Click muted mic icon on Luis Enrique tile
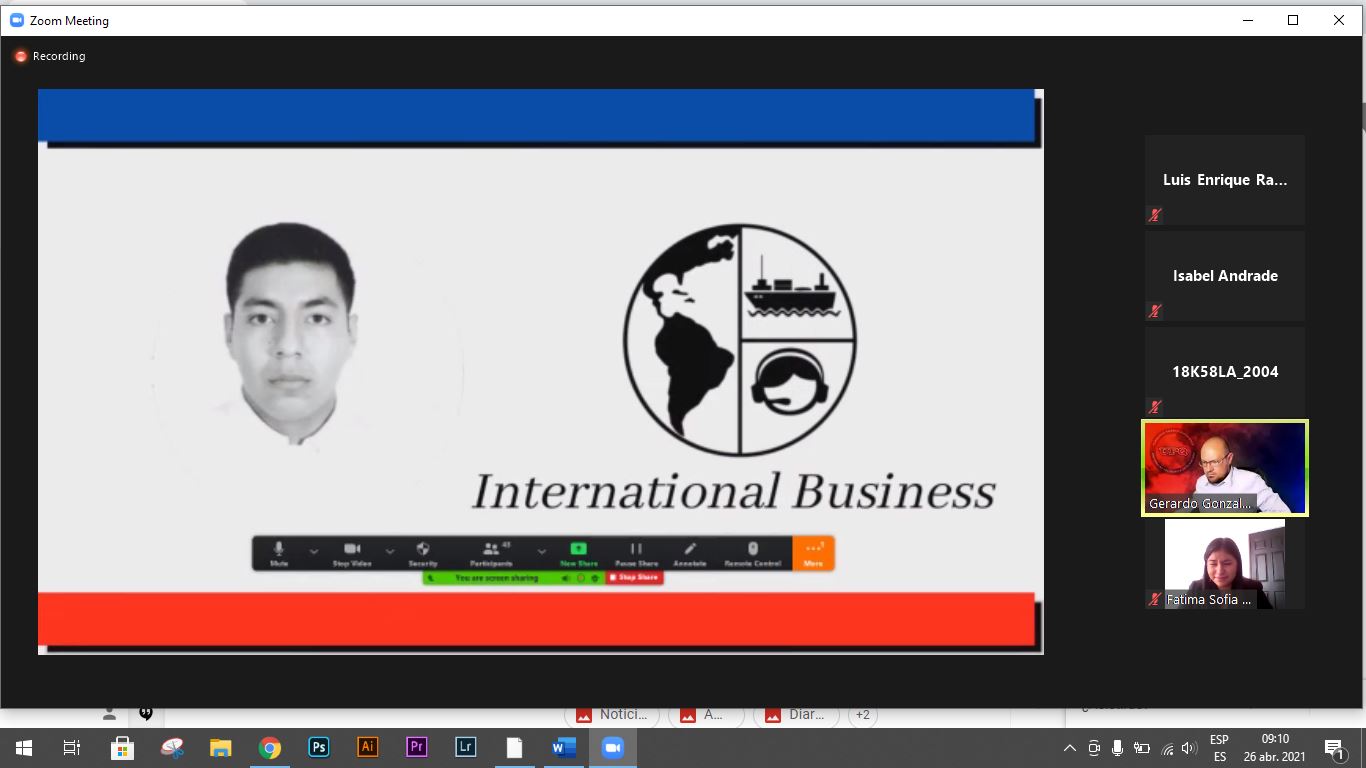 point(1155,215)
